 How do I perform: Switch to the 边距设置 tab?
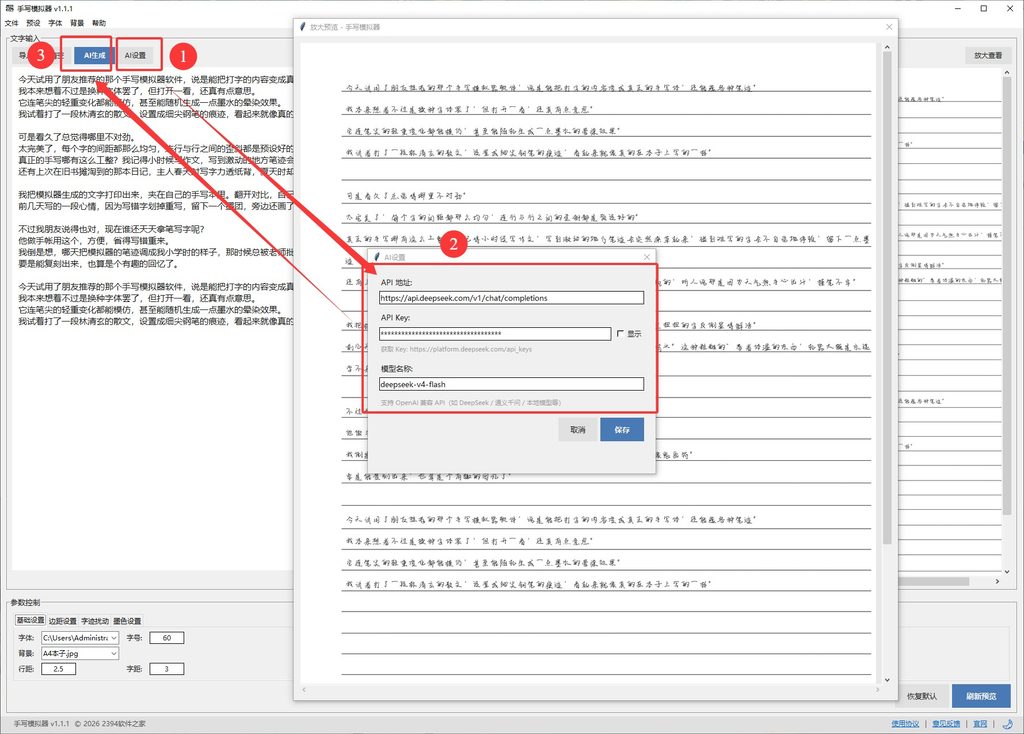[x=63, y=620]
